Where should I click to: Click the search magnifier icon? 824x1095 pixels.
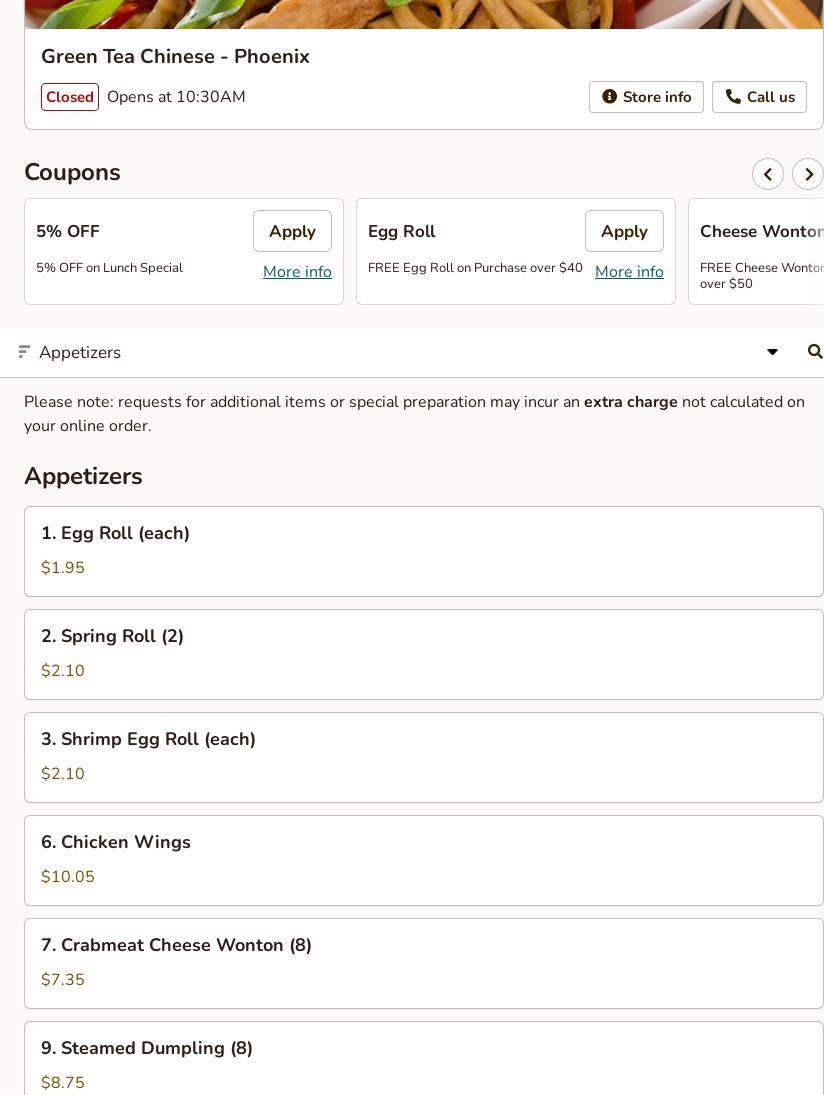pos(814,352)
